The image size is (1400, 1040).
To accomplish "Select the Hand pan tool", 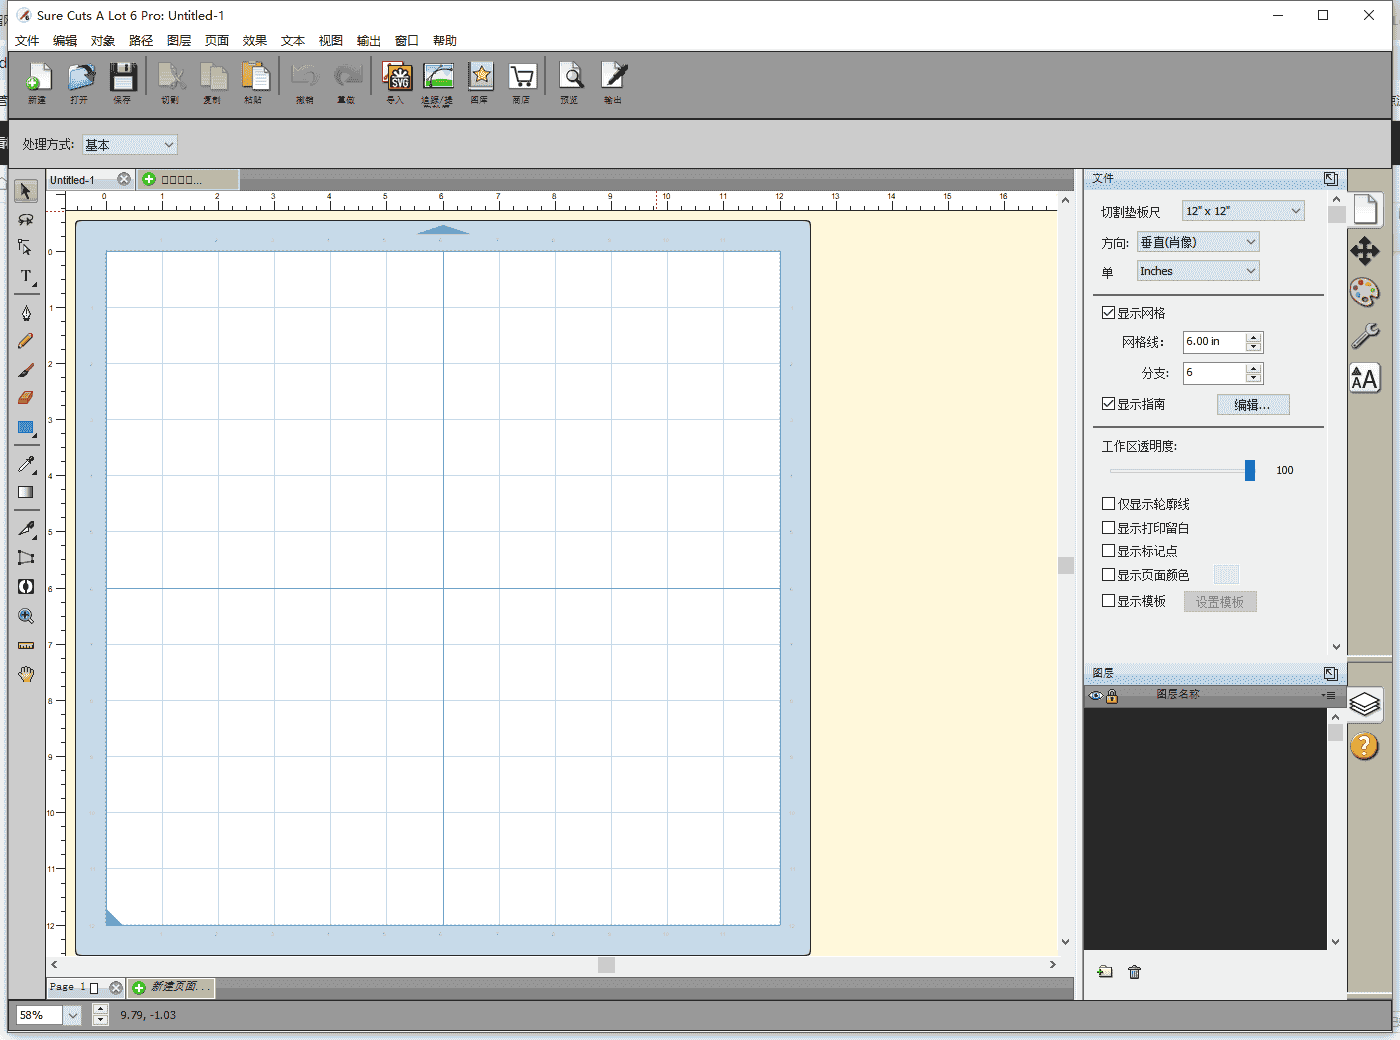I will 26,674.
